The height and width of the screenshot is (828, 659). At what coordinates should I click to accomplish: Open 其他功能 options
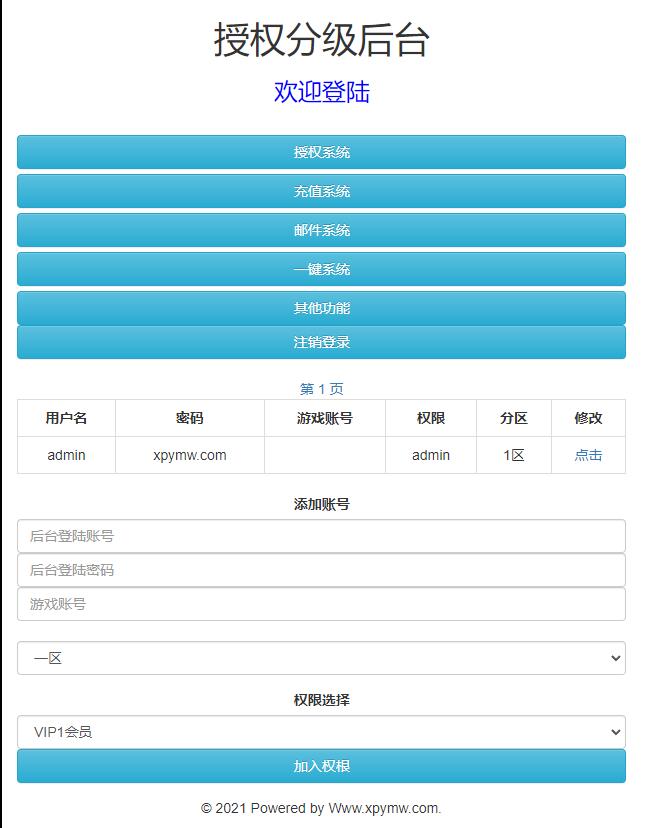321,308
